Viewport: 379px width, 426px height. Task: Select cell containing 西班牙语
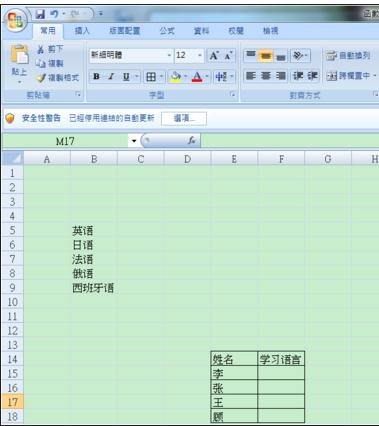click(94, 288)
